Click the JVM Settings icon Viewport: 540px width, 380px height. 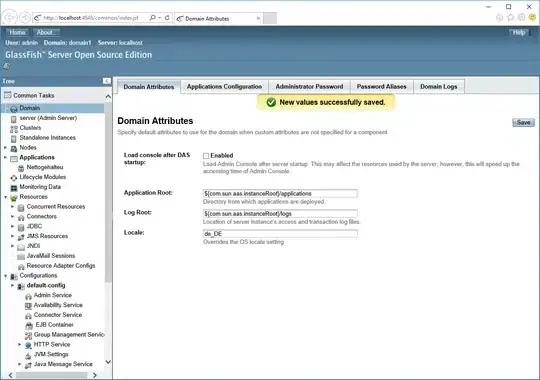[x=28, y=355]
